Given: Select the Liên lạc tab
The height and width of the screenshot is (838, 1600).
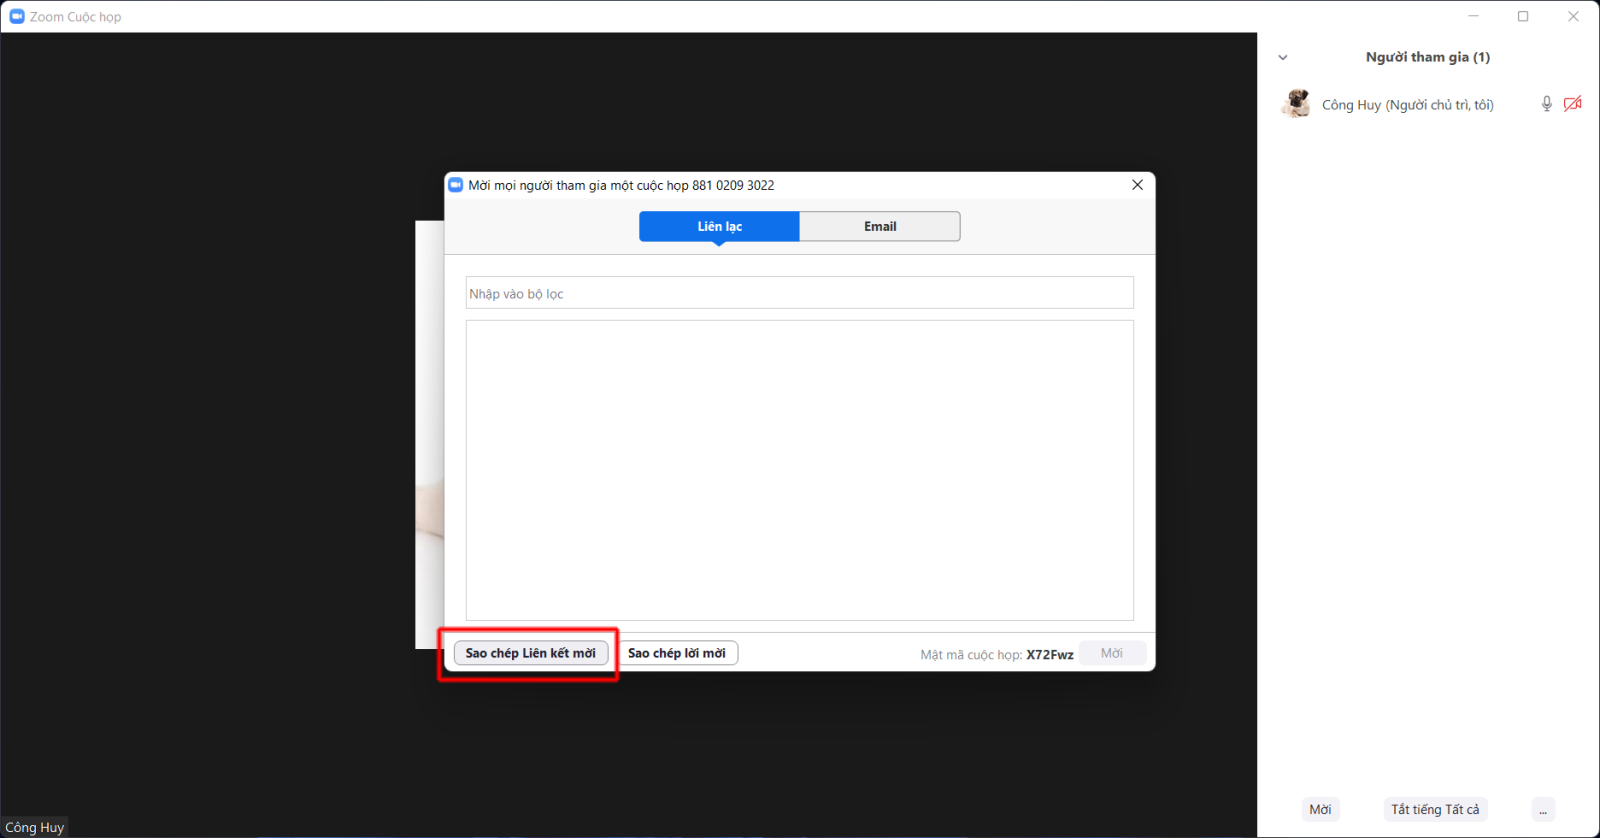Looking at the screenshot, I should pyautogui.click(x=719, y=227).
